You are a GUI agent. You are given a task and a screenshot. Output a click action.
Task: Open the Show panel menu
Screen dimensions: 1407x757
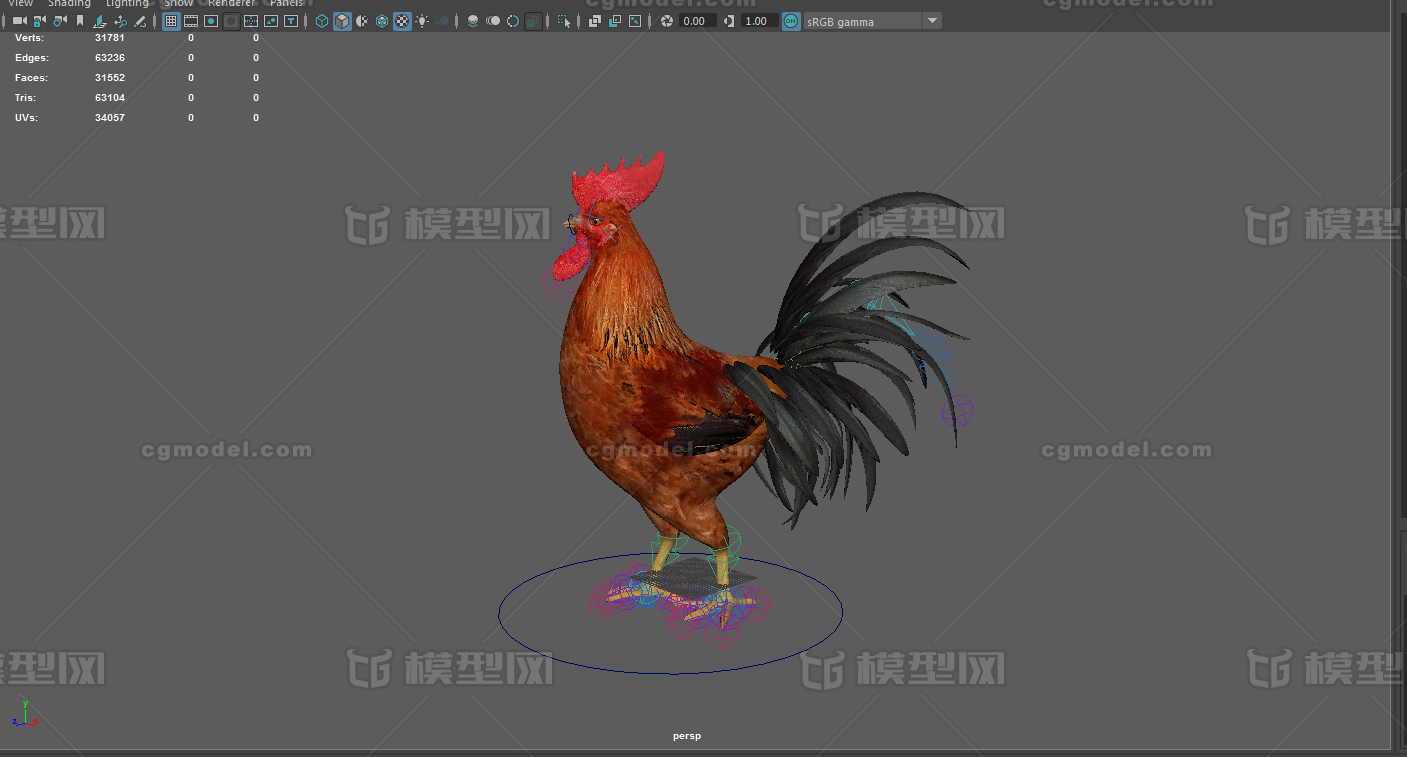[x=178, y=3]
